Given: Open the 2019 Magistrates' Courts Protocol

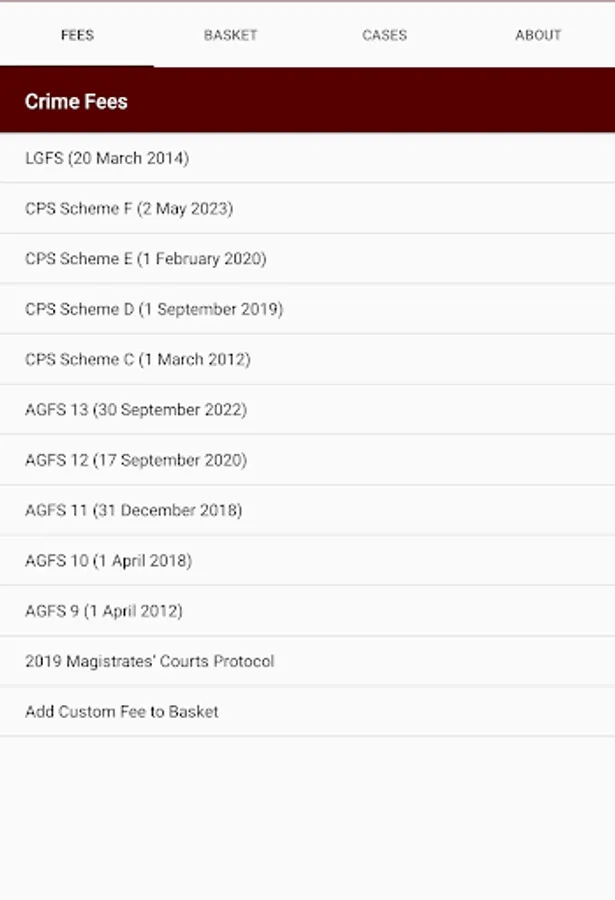Looking at the screenshot, I should [x=150, y=661].
